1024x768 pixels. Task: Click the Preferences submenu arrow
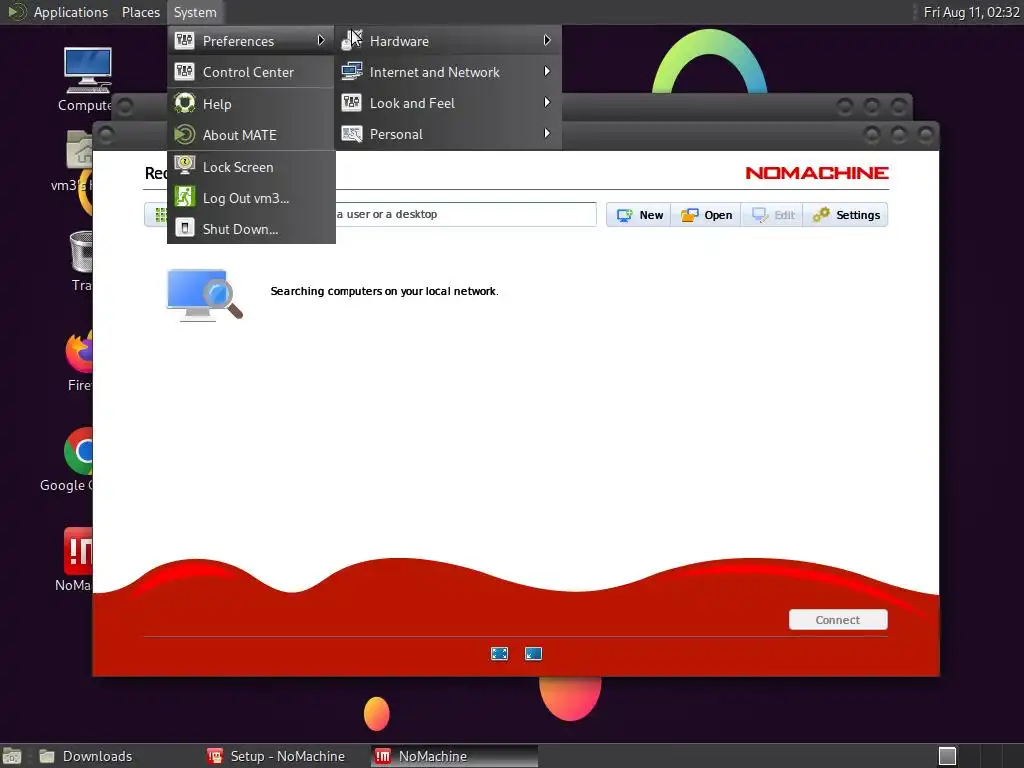(321, 40)
